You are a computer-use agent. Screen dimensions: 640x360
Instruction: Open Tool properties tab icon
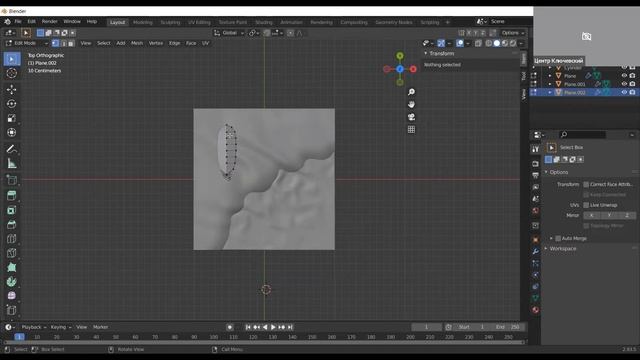pos(536,149)
